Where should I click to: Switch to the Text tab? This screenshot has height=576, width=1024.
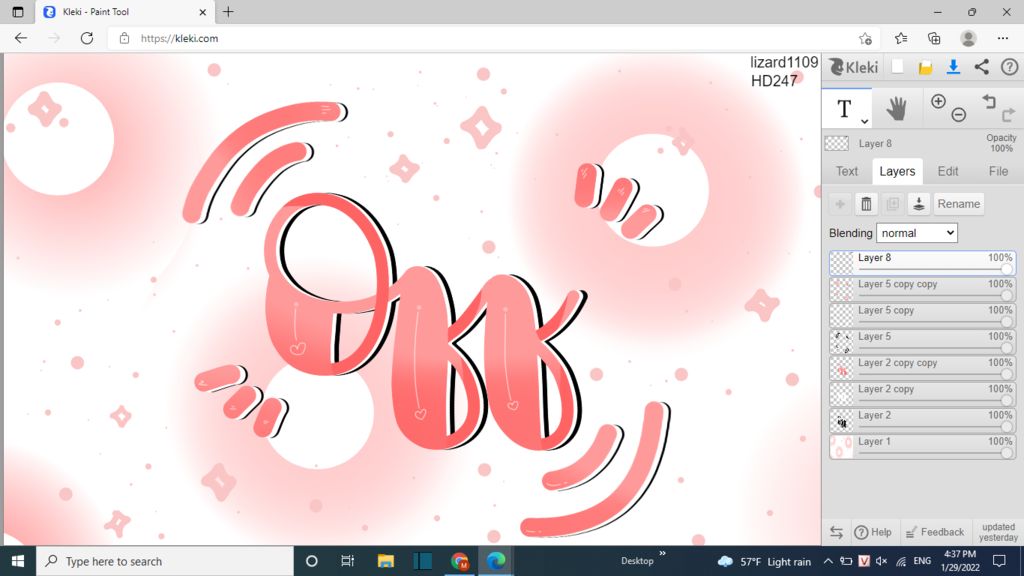coord(847,171)
